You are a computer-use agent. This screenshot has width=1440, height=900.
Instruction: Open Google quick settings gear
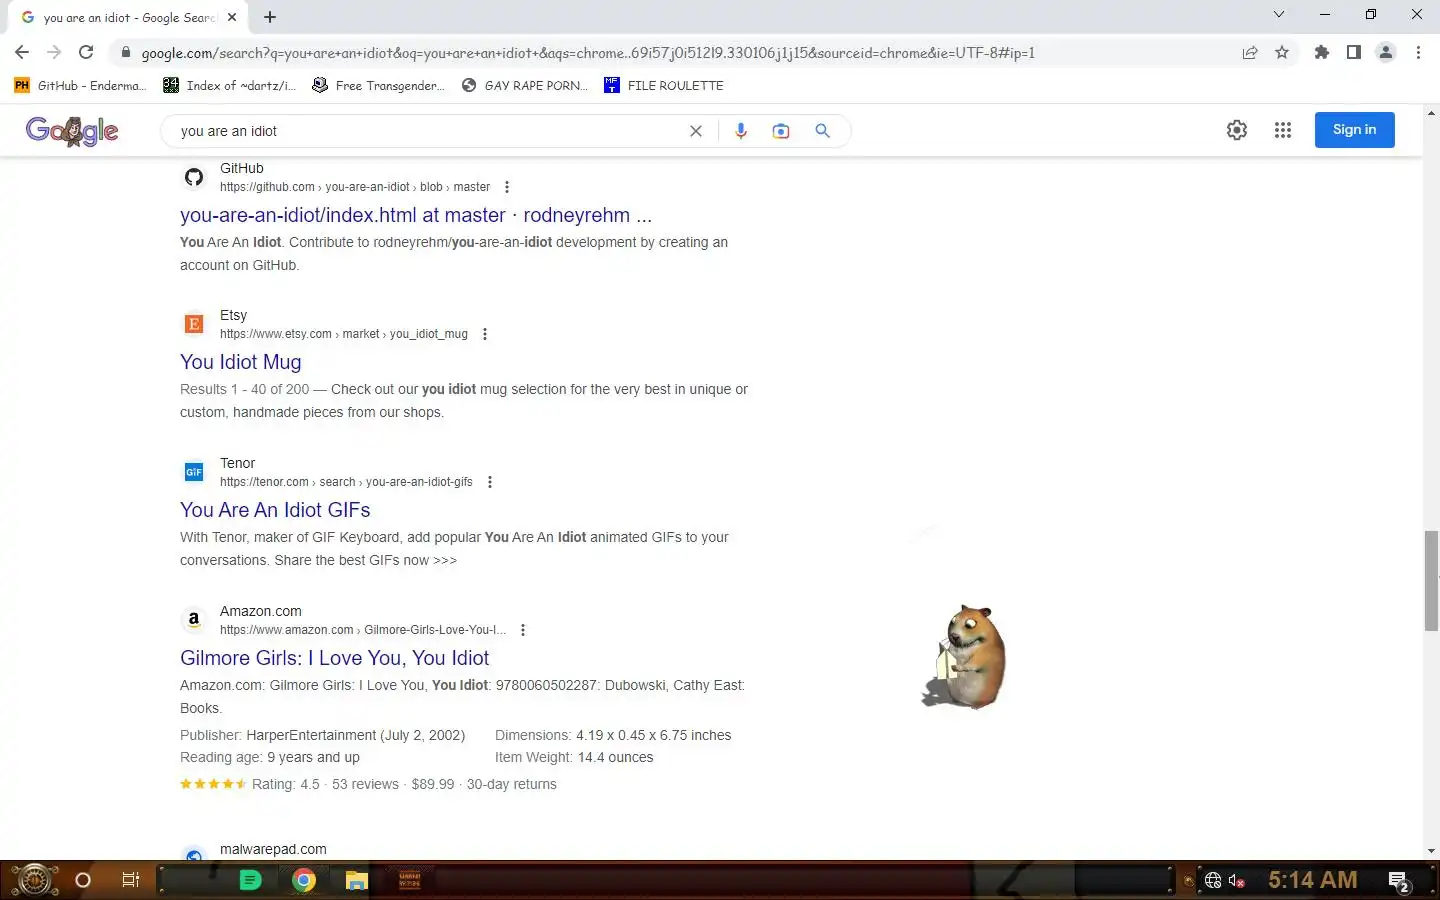(1237, 130)
